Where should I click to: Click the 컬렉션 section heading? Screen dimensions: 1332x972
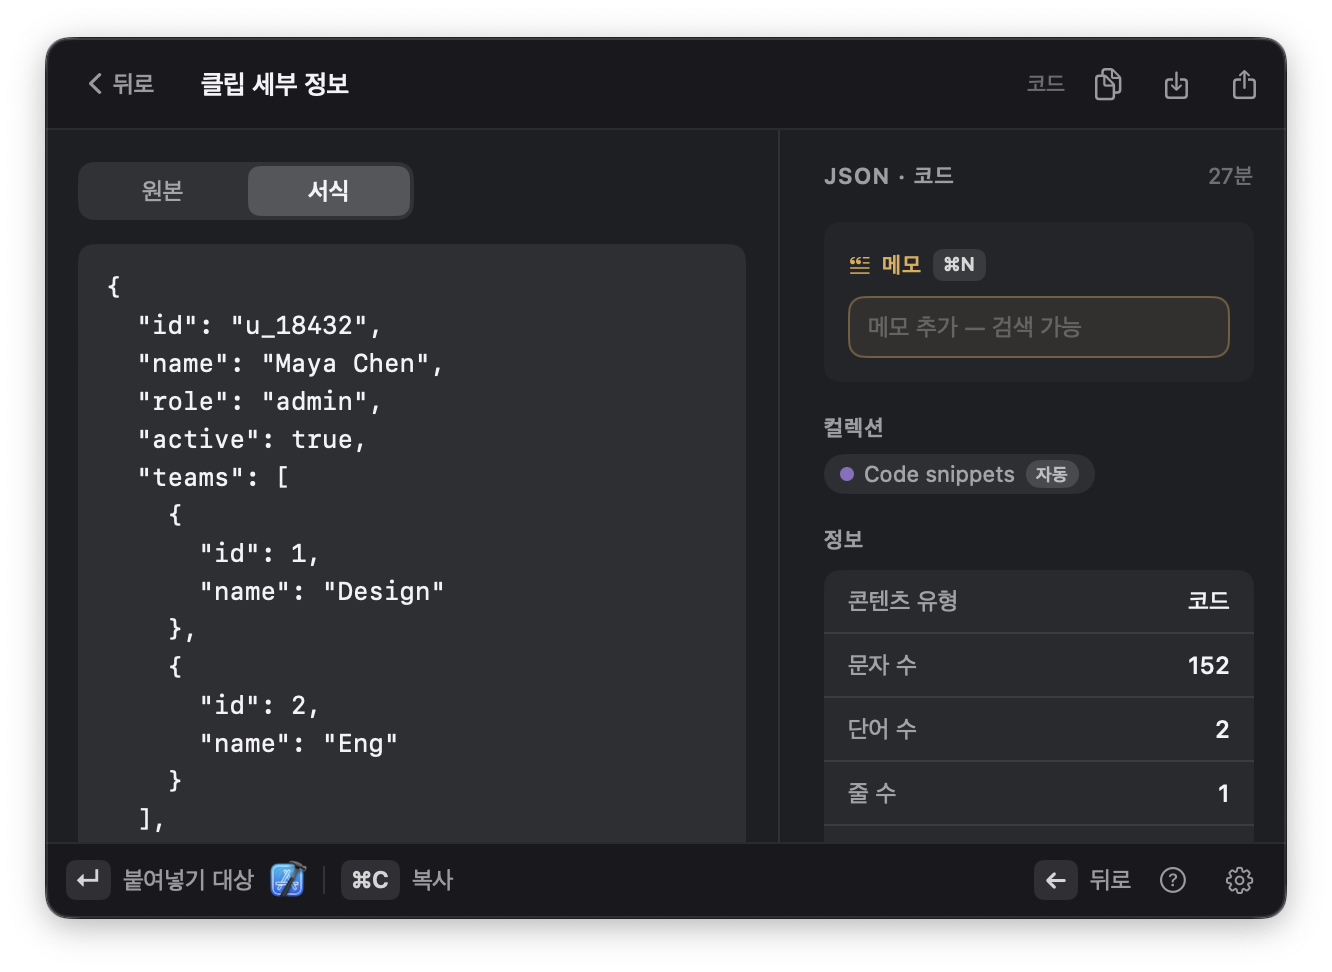coord(853,427)
